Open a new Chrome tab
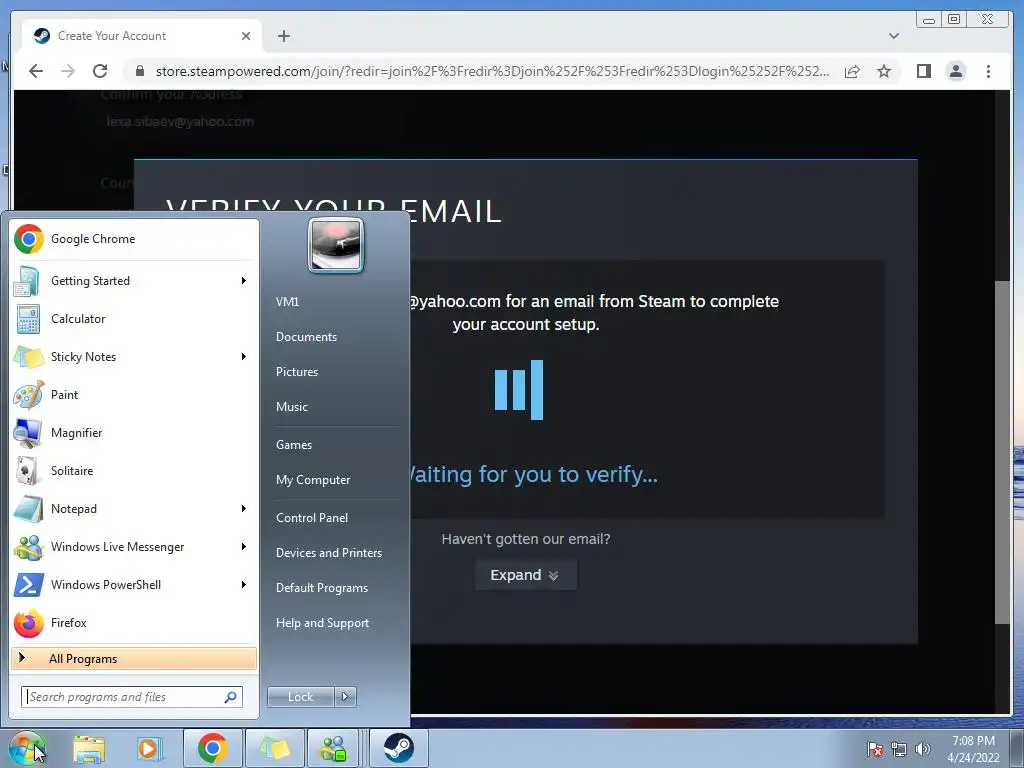The image size is (1024, 768). 283,36
